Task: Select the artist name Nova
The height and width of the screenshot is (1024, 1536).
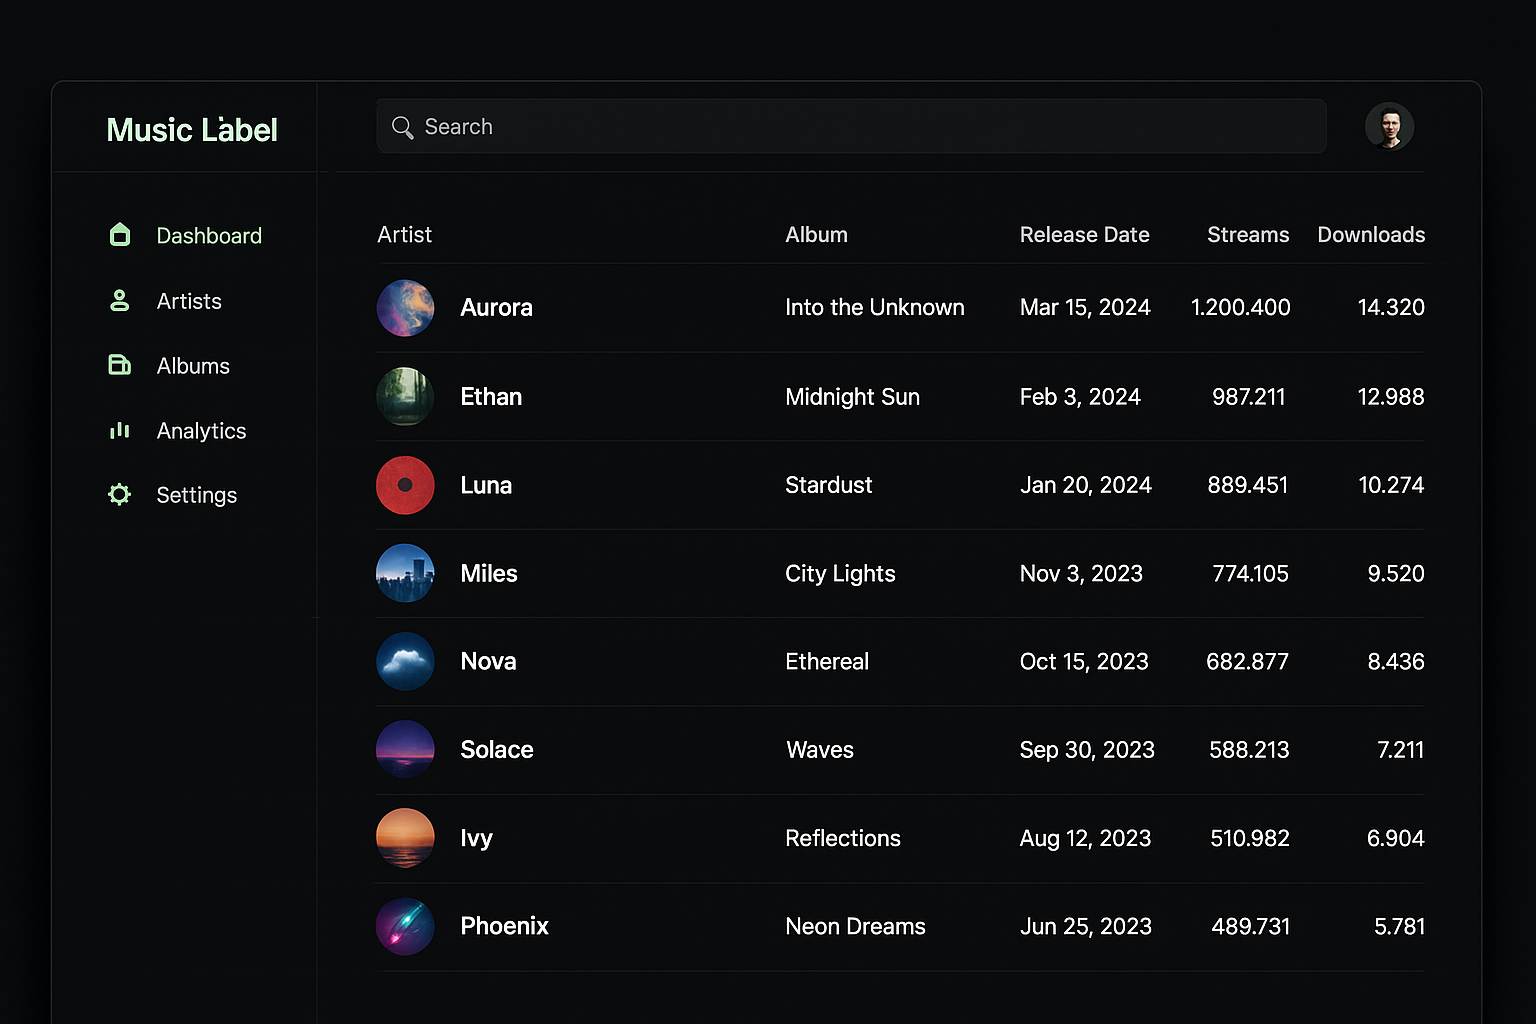Action: click(x=488, y=662)
